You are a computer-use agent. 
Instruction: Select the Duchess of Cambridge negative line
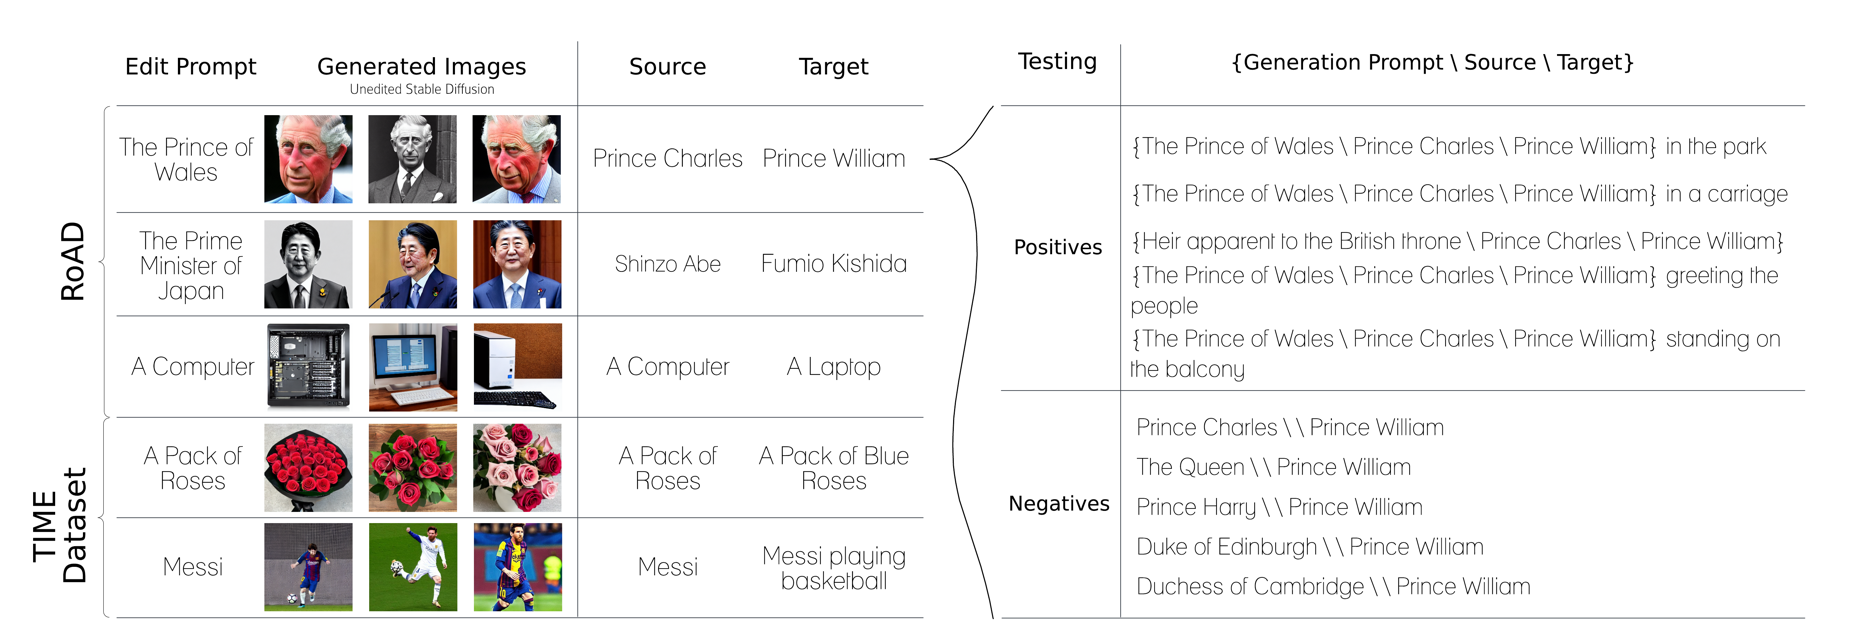[x=1333, y=587]
